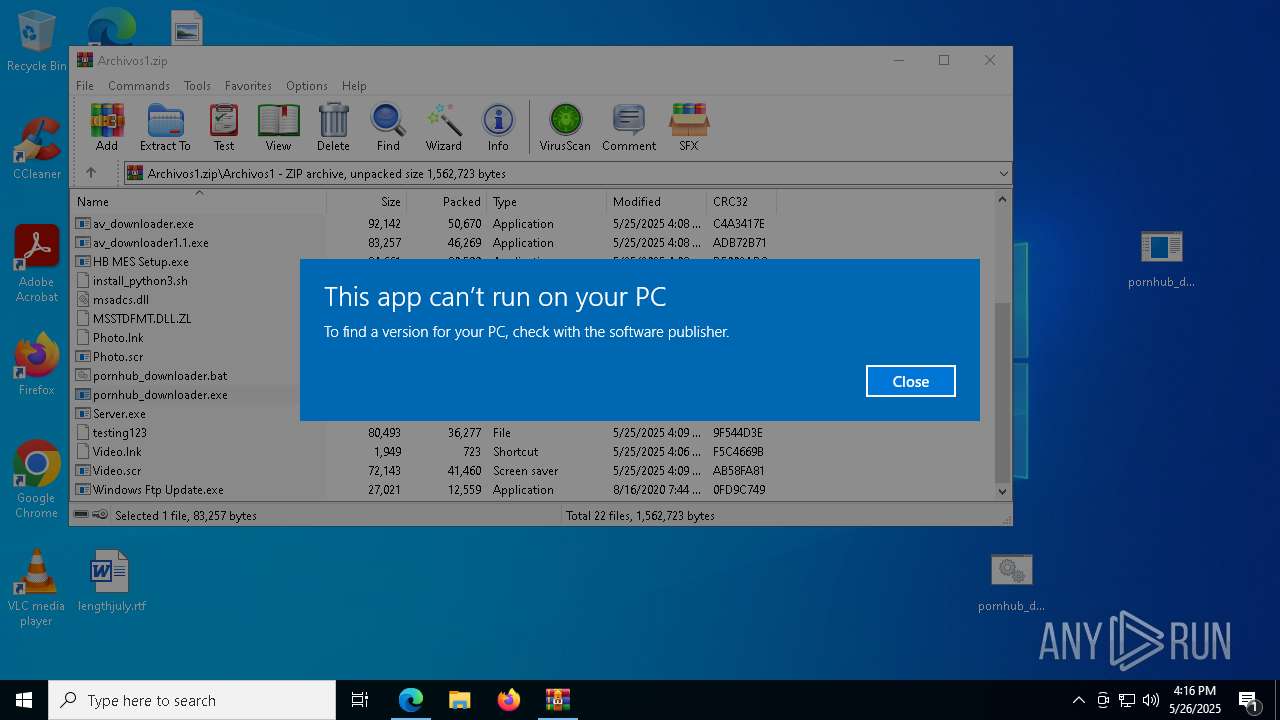
Task: Select the VLC media player desktop icon
Action: pos(37,588)
